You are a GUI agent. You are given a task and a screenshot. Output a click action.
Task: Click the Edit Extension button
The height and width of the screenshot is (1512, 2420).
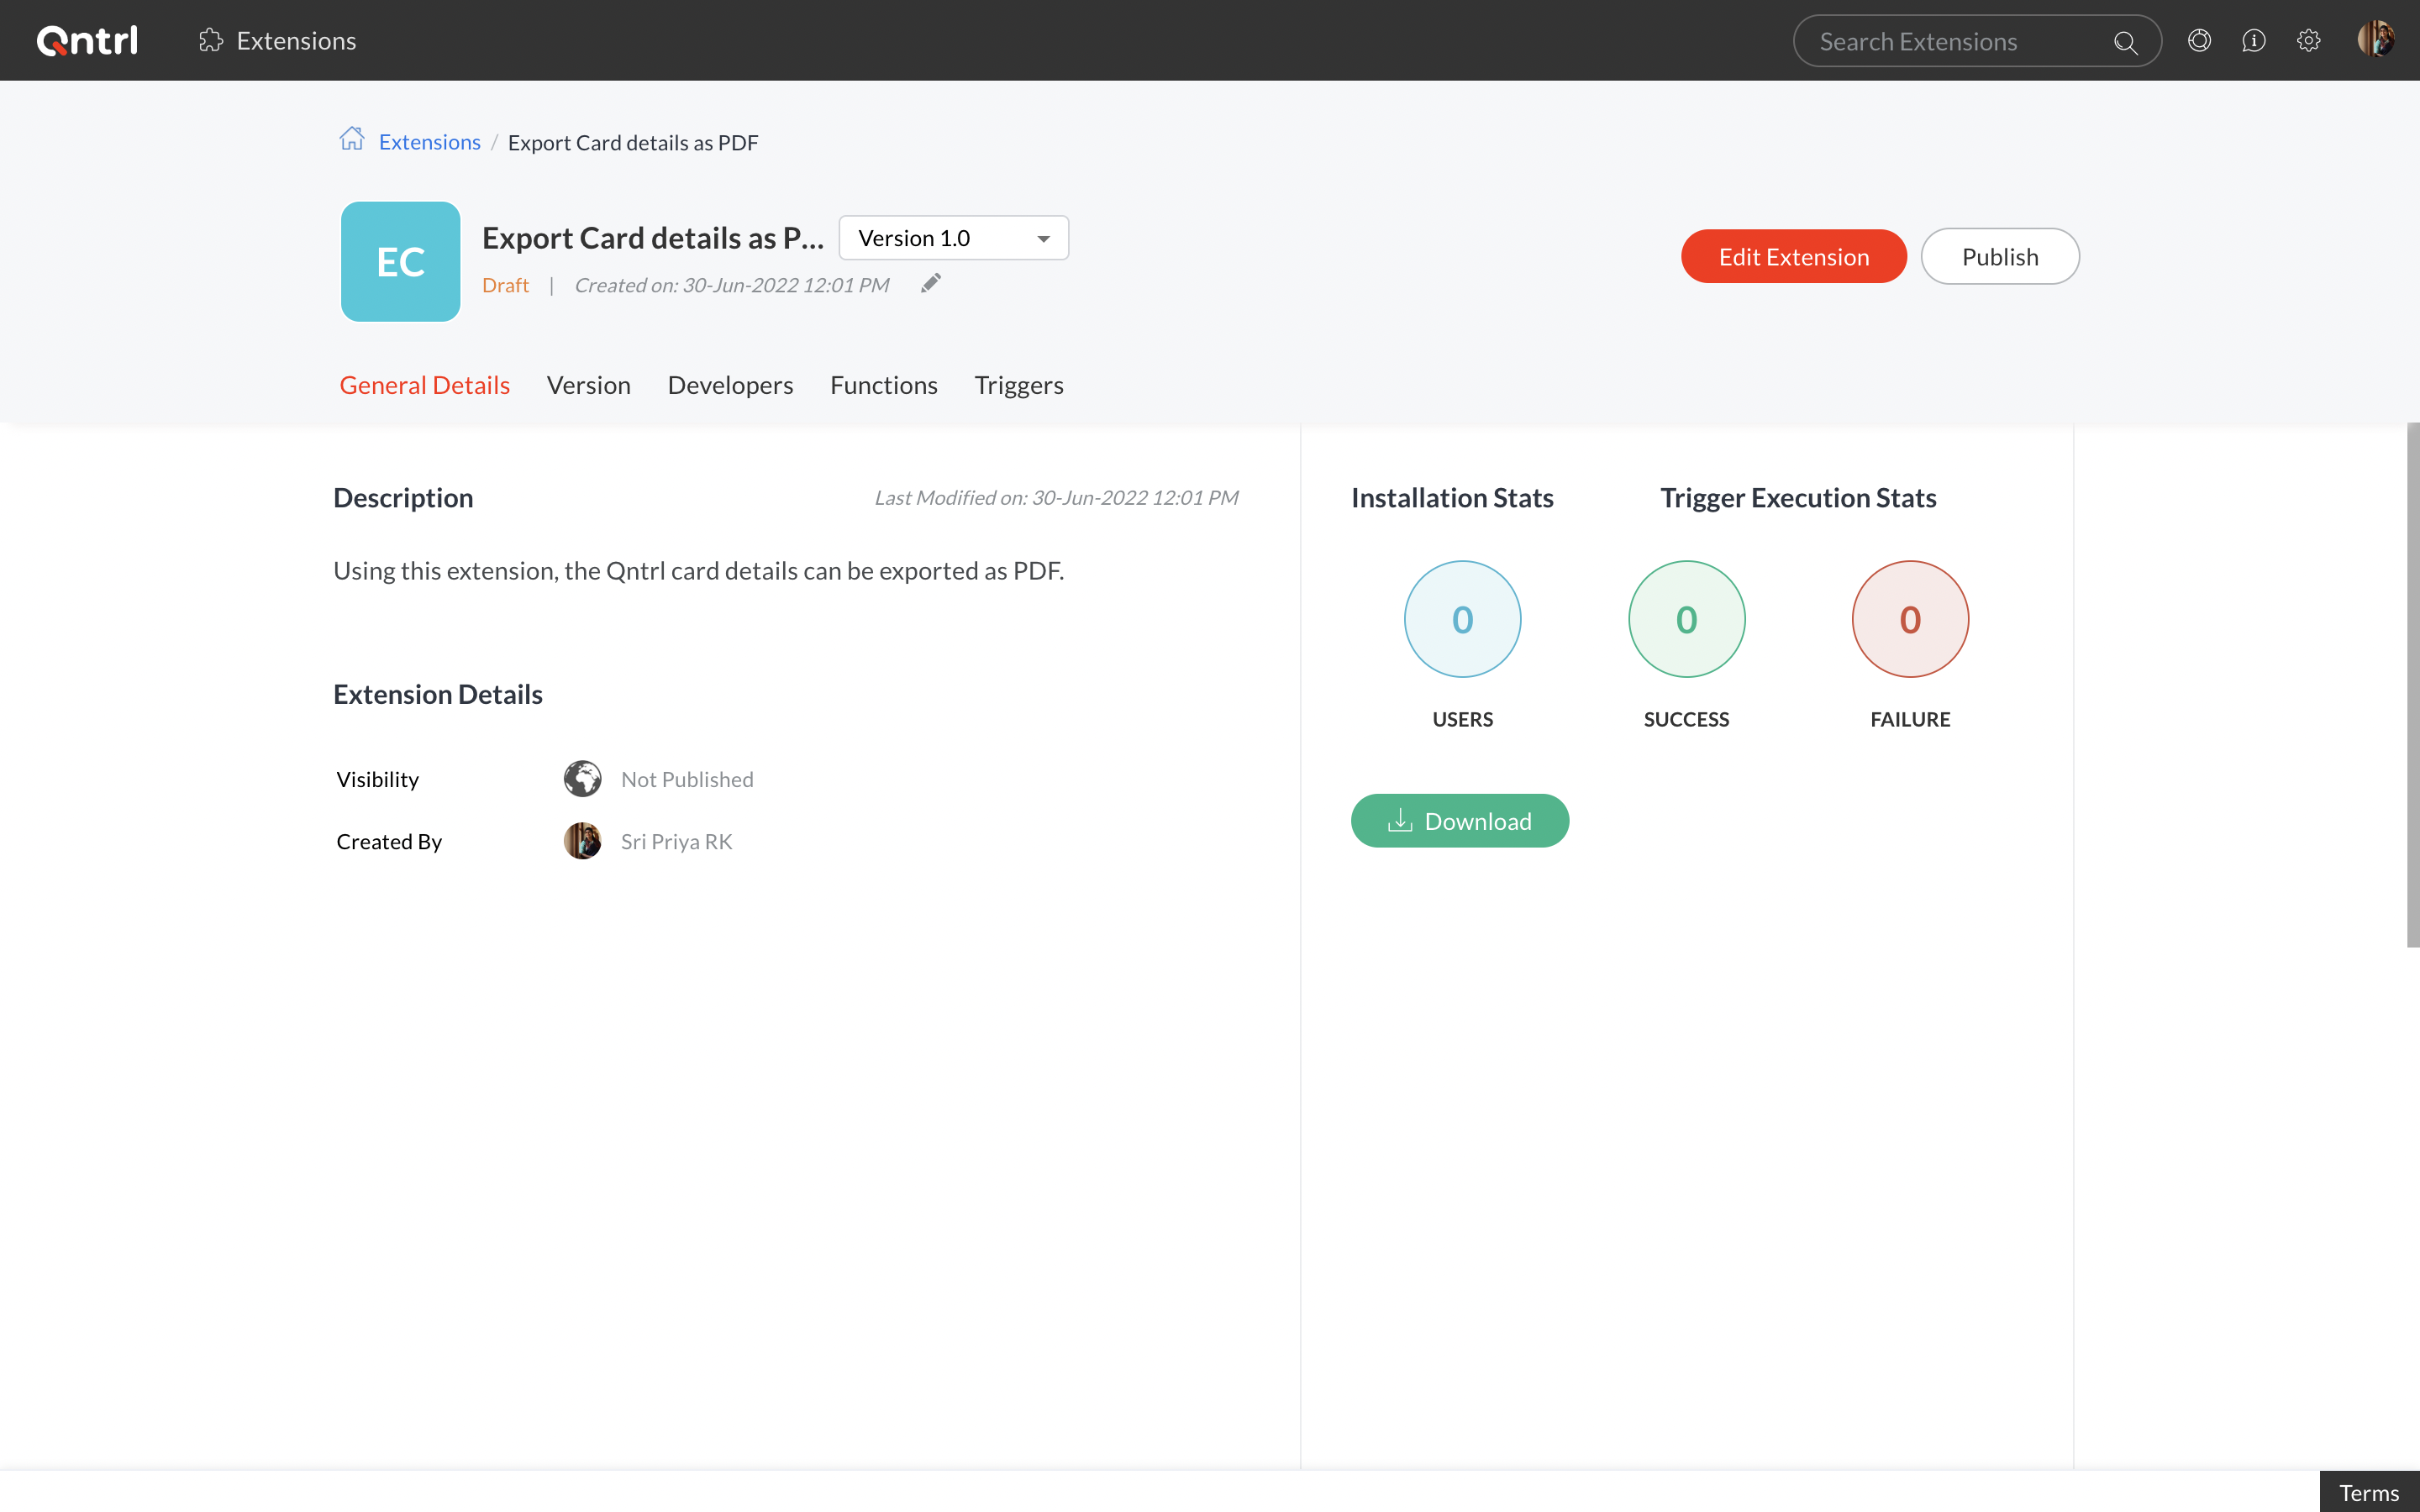point(1793,257)
